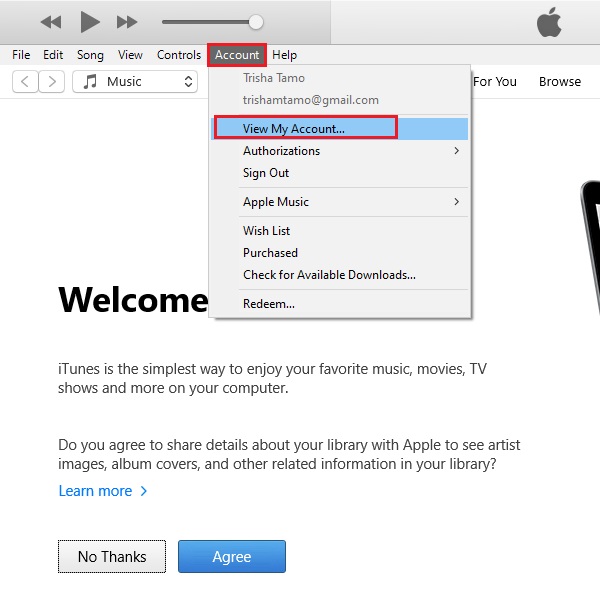The width and height of the screenshot is (600, 614).
Task: Expand the Apple Music submenu
Action: [340, 202]
